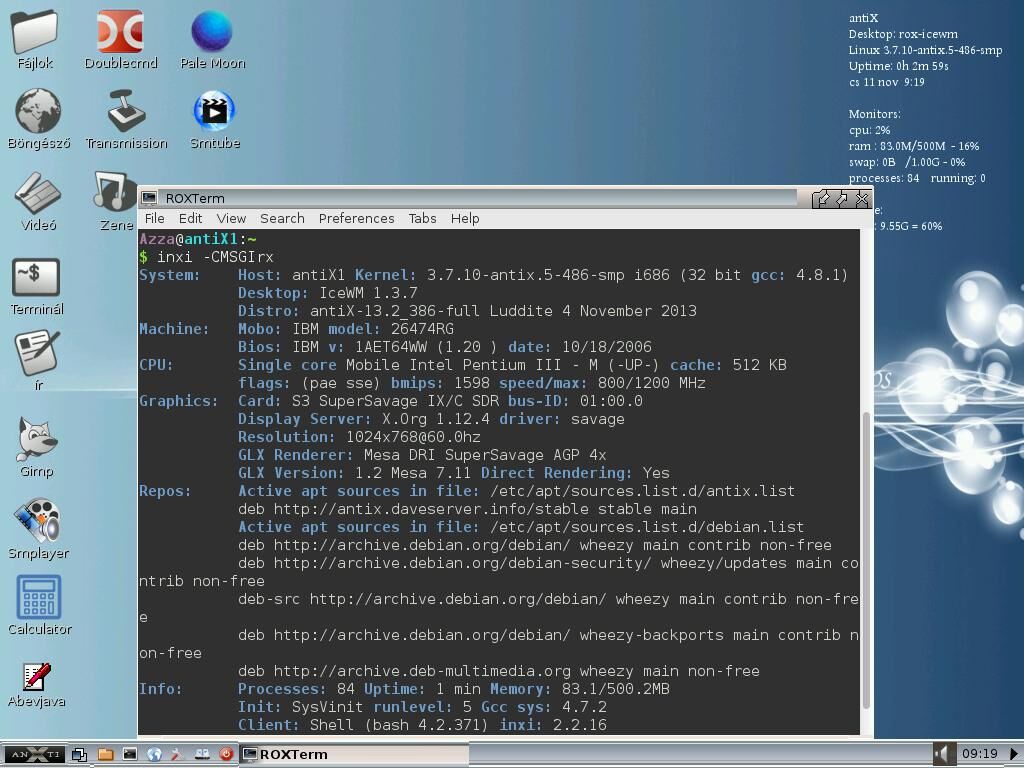Viewport: 1024px width, 768px height.
Task: Click the ROXTerm vertical scrollbar thumb
Action: (867, 560)
